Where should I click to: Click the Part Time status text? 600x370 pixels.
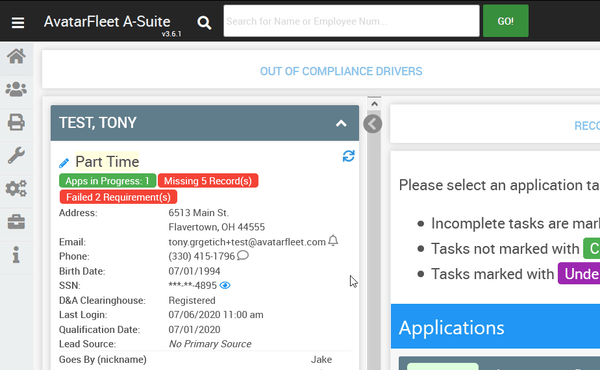(x=107, y=162)
